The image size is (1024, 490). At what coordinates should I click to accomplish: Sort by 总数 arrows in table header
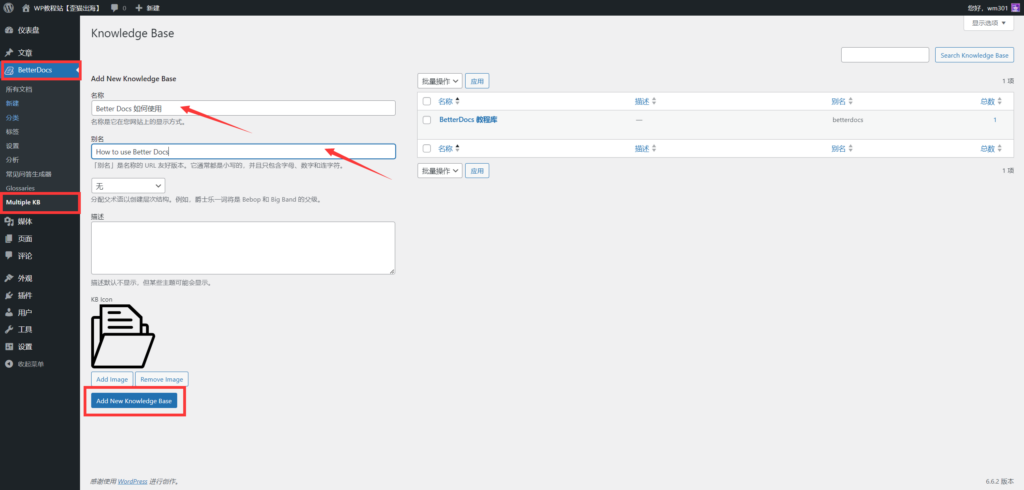click(x=999, y=101)
